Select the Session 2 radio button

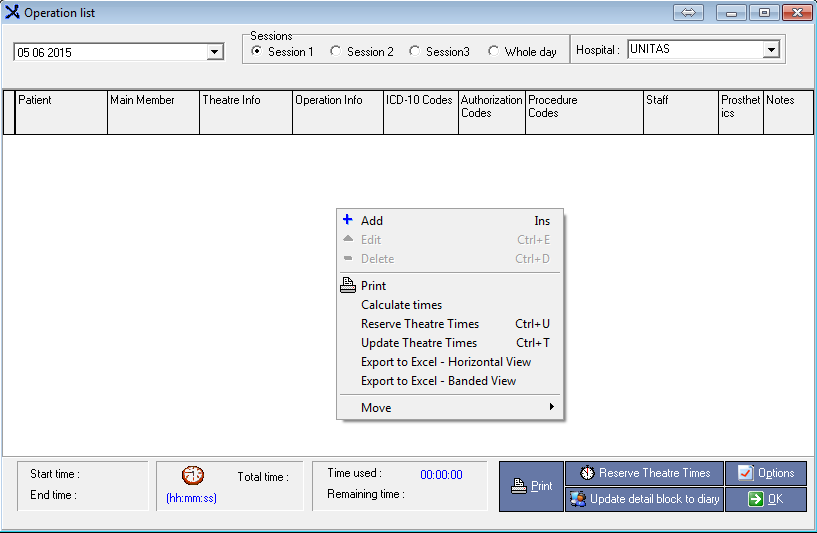point(336,51)
